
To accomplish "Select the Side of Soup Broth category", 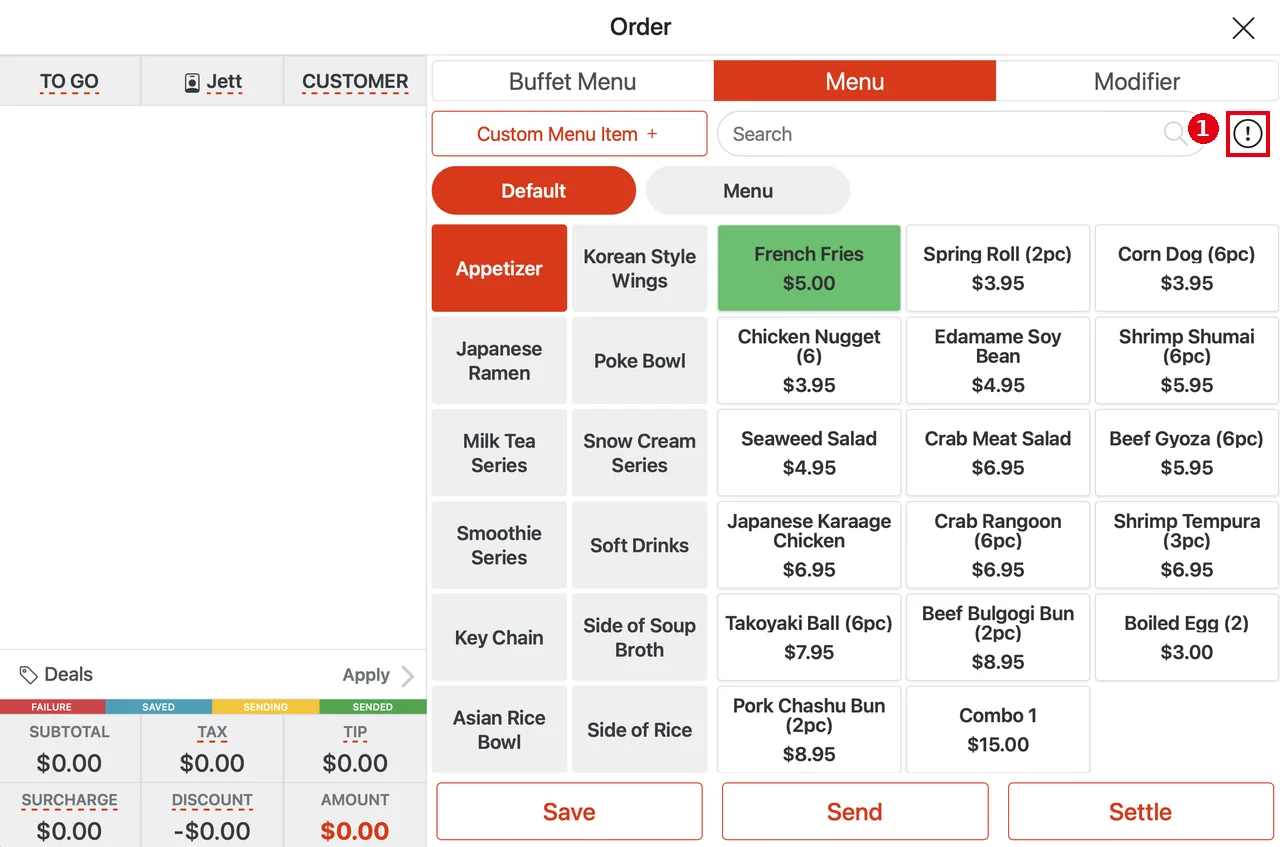I will coord(640,637).
